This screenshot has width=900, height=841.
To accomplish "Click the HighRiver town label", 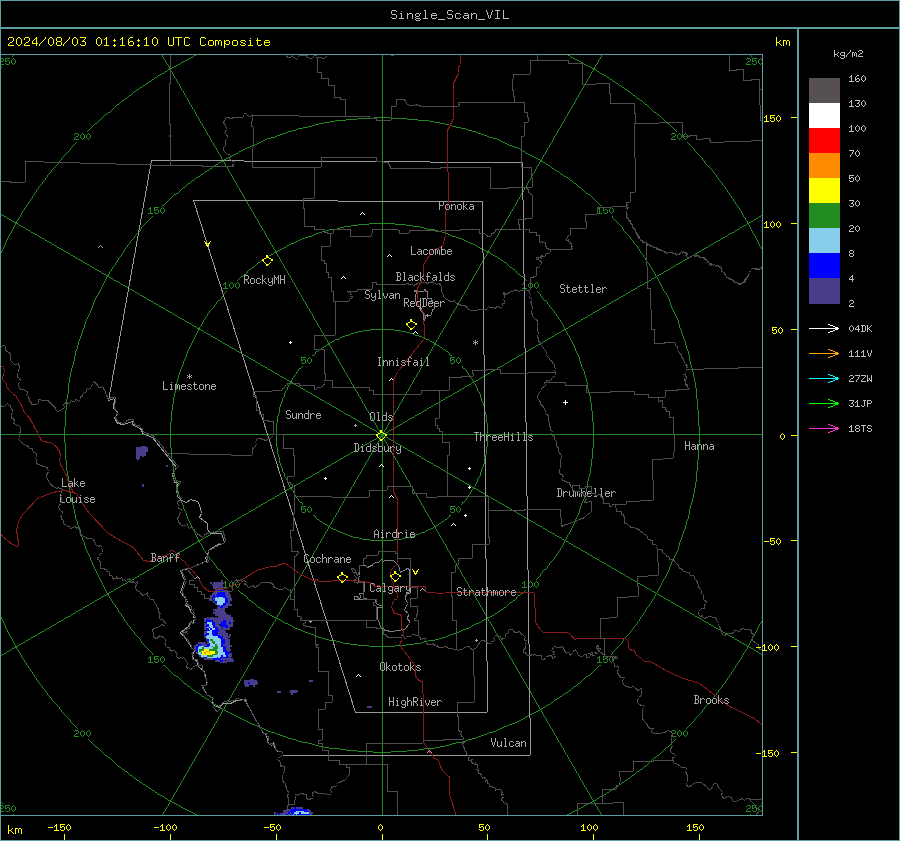I will click(x=415, y=702).
